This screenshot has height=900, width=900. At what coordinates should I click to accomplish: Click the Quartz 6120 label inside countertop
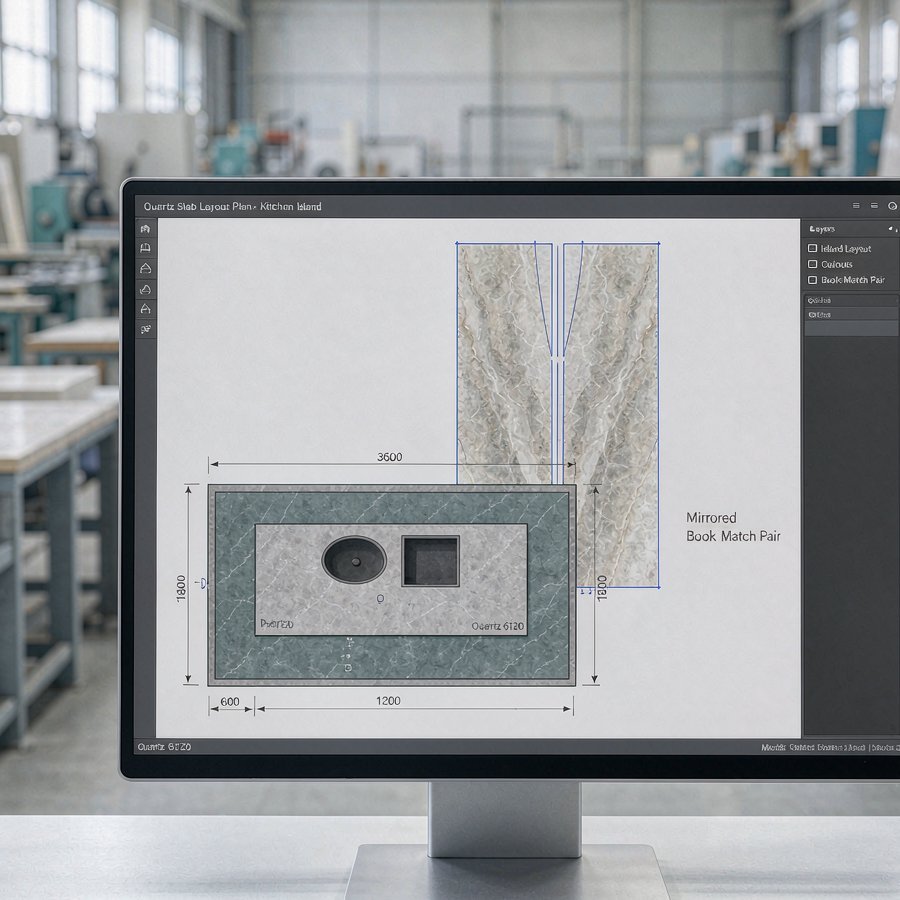pos(498,626)
